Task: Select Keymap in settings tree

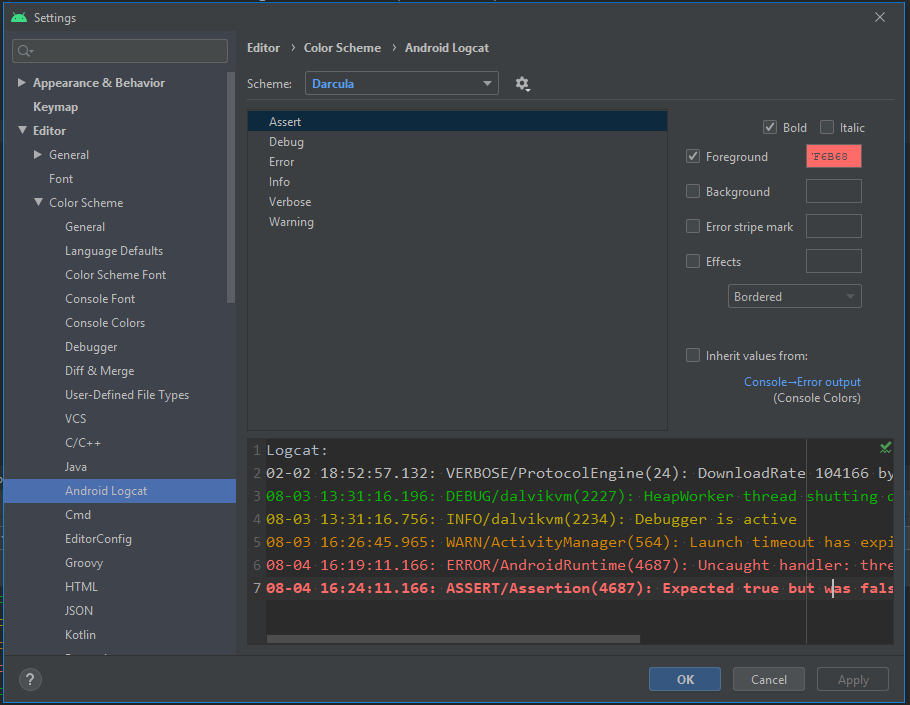Action: [55, 107]
